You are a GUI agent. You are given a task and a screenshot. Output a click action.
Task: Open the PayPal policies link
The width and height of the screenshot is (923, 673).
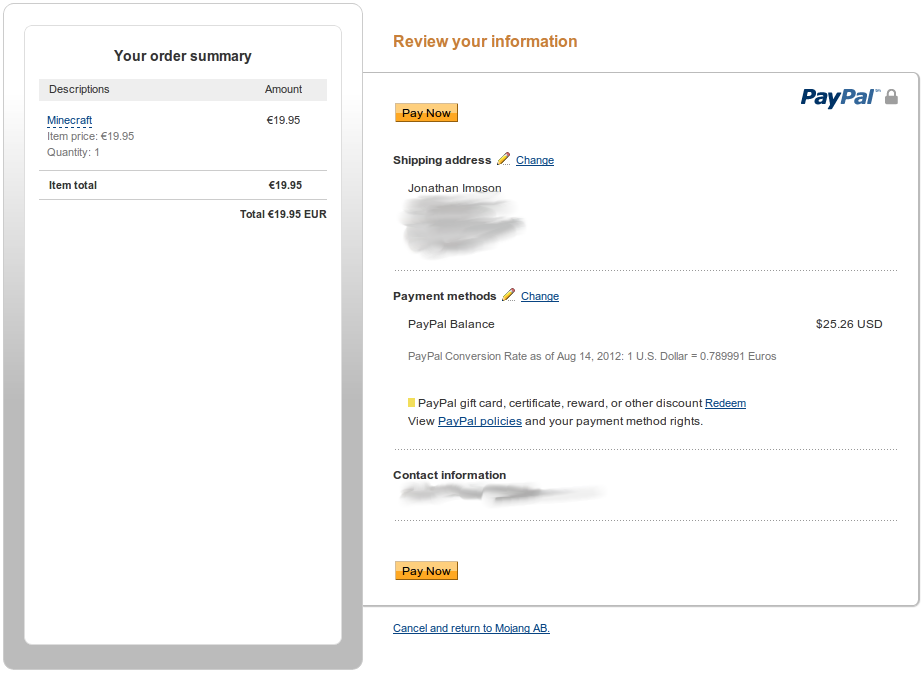(480, 421)
